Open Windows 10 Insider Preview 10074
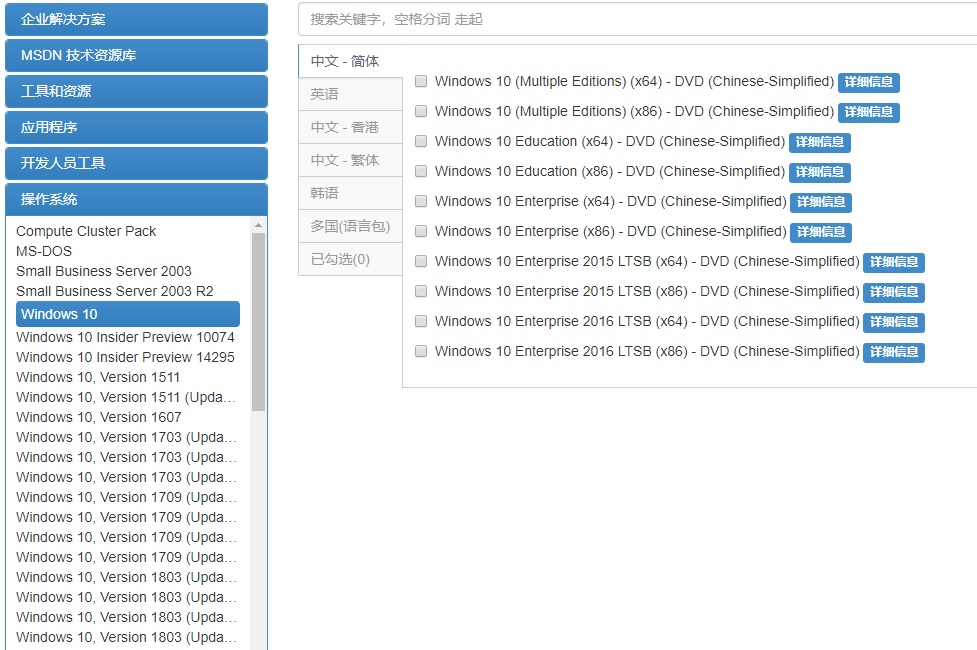The height and width of the screenshot is (650, 977). (x=125, y=337)
